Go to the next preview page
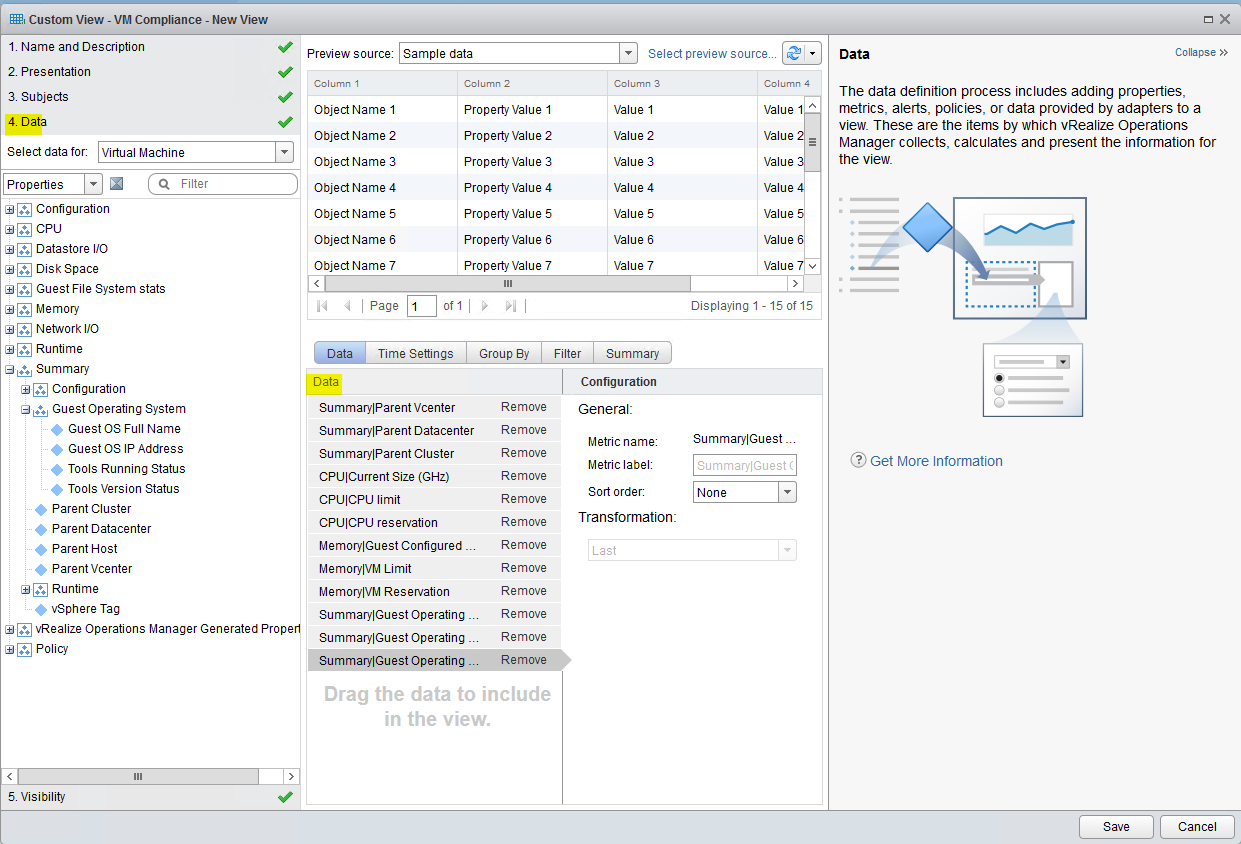1241x844 pixels. 485,306
